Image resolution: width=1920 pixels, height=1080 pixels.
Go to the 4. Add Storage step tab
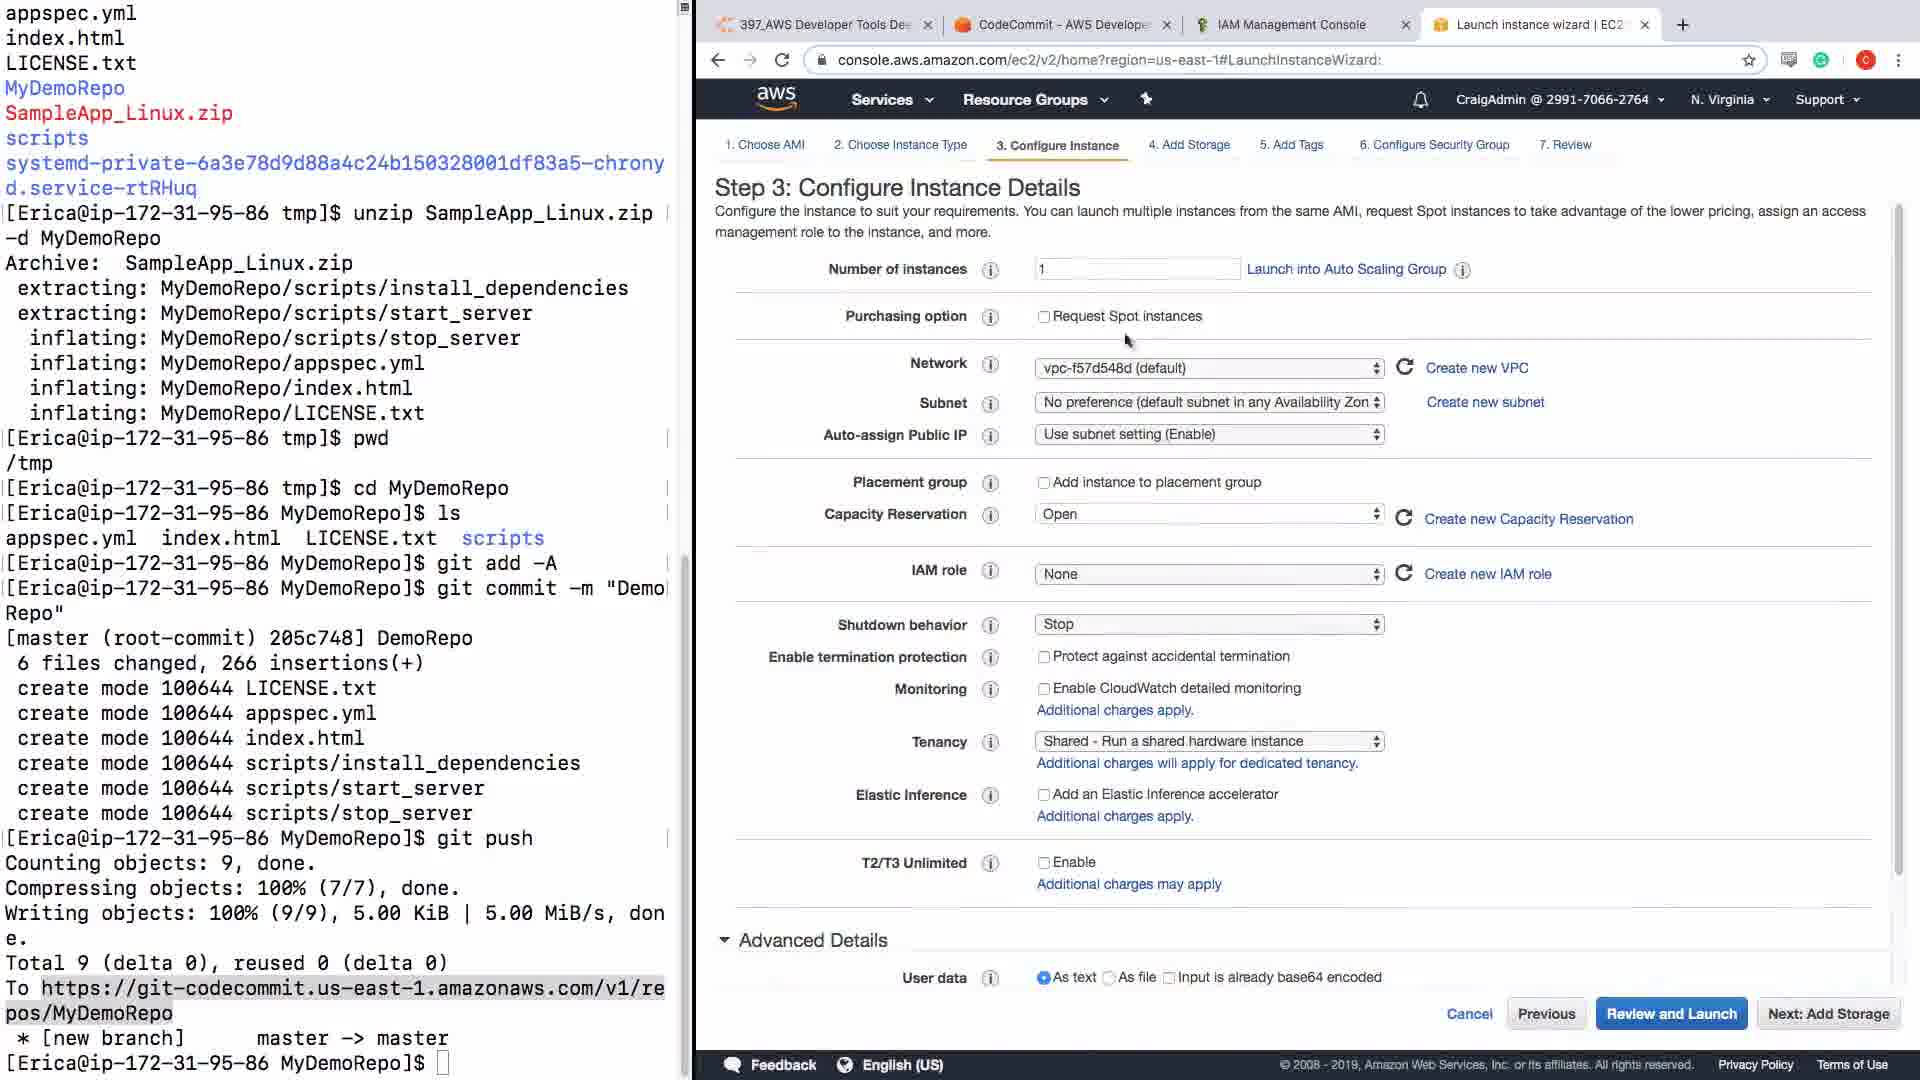click(1188, 145)
